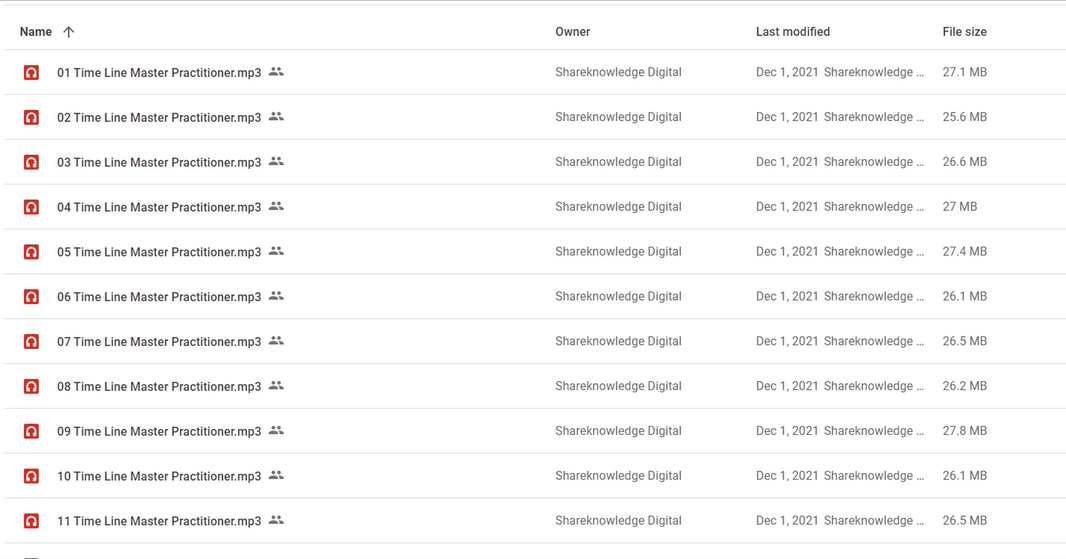
Task: Select the red audio icon of file 03
Action: [x=31, y=162]
